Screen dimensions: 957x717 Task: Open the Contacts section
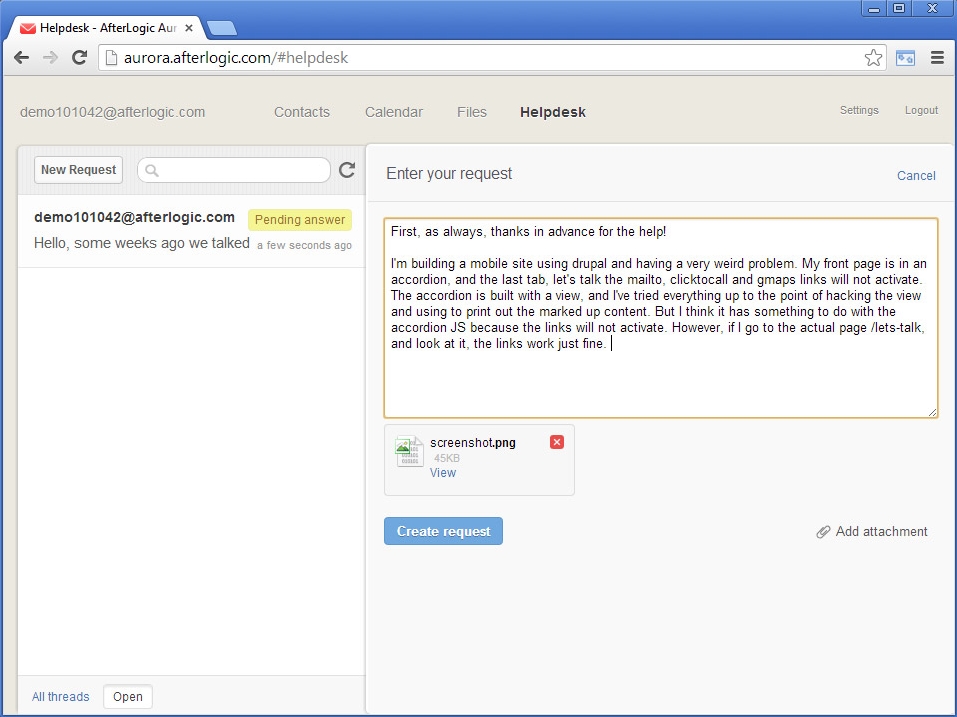pos(302,112)
